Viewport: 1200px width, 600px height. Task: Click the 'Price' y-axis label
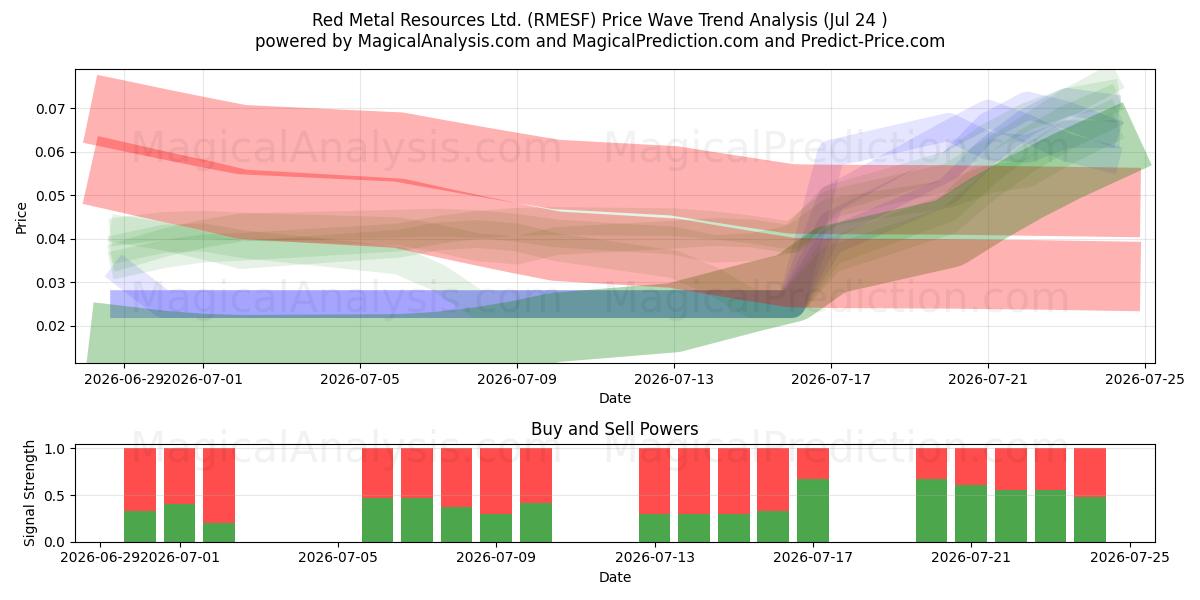(x=22, y=217)
